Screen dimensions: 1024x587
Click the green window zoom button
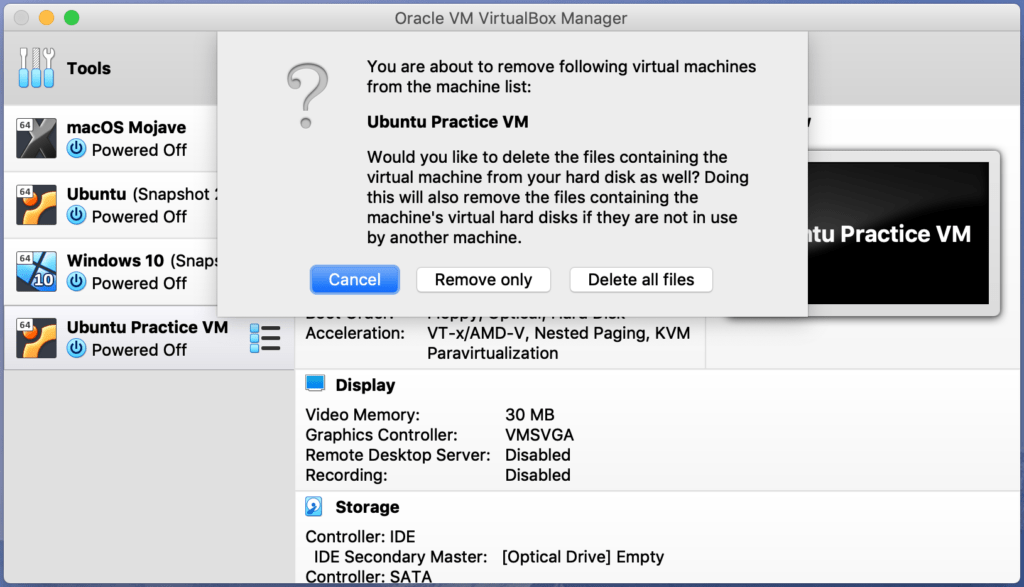(71, 18)
